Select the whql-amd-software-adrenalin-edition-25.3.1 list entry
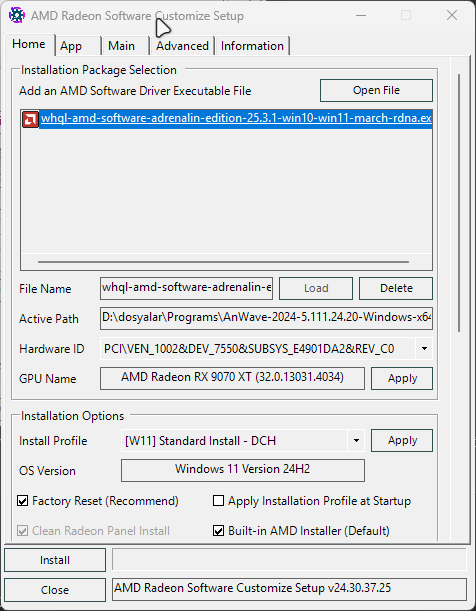Image resolution: width=476 pixels, height=611 pixels. (236, 118)
